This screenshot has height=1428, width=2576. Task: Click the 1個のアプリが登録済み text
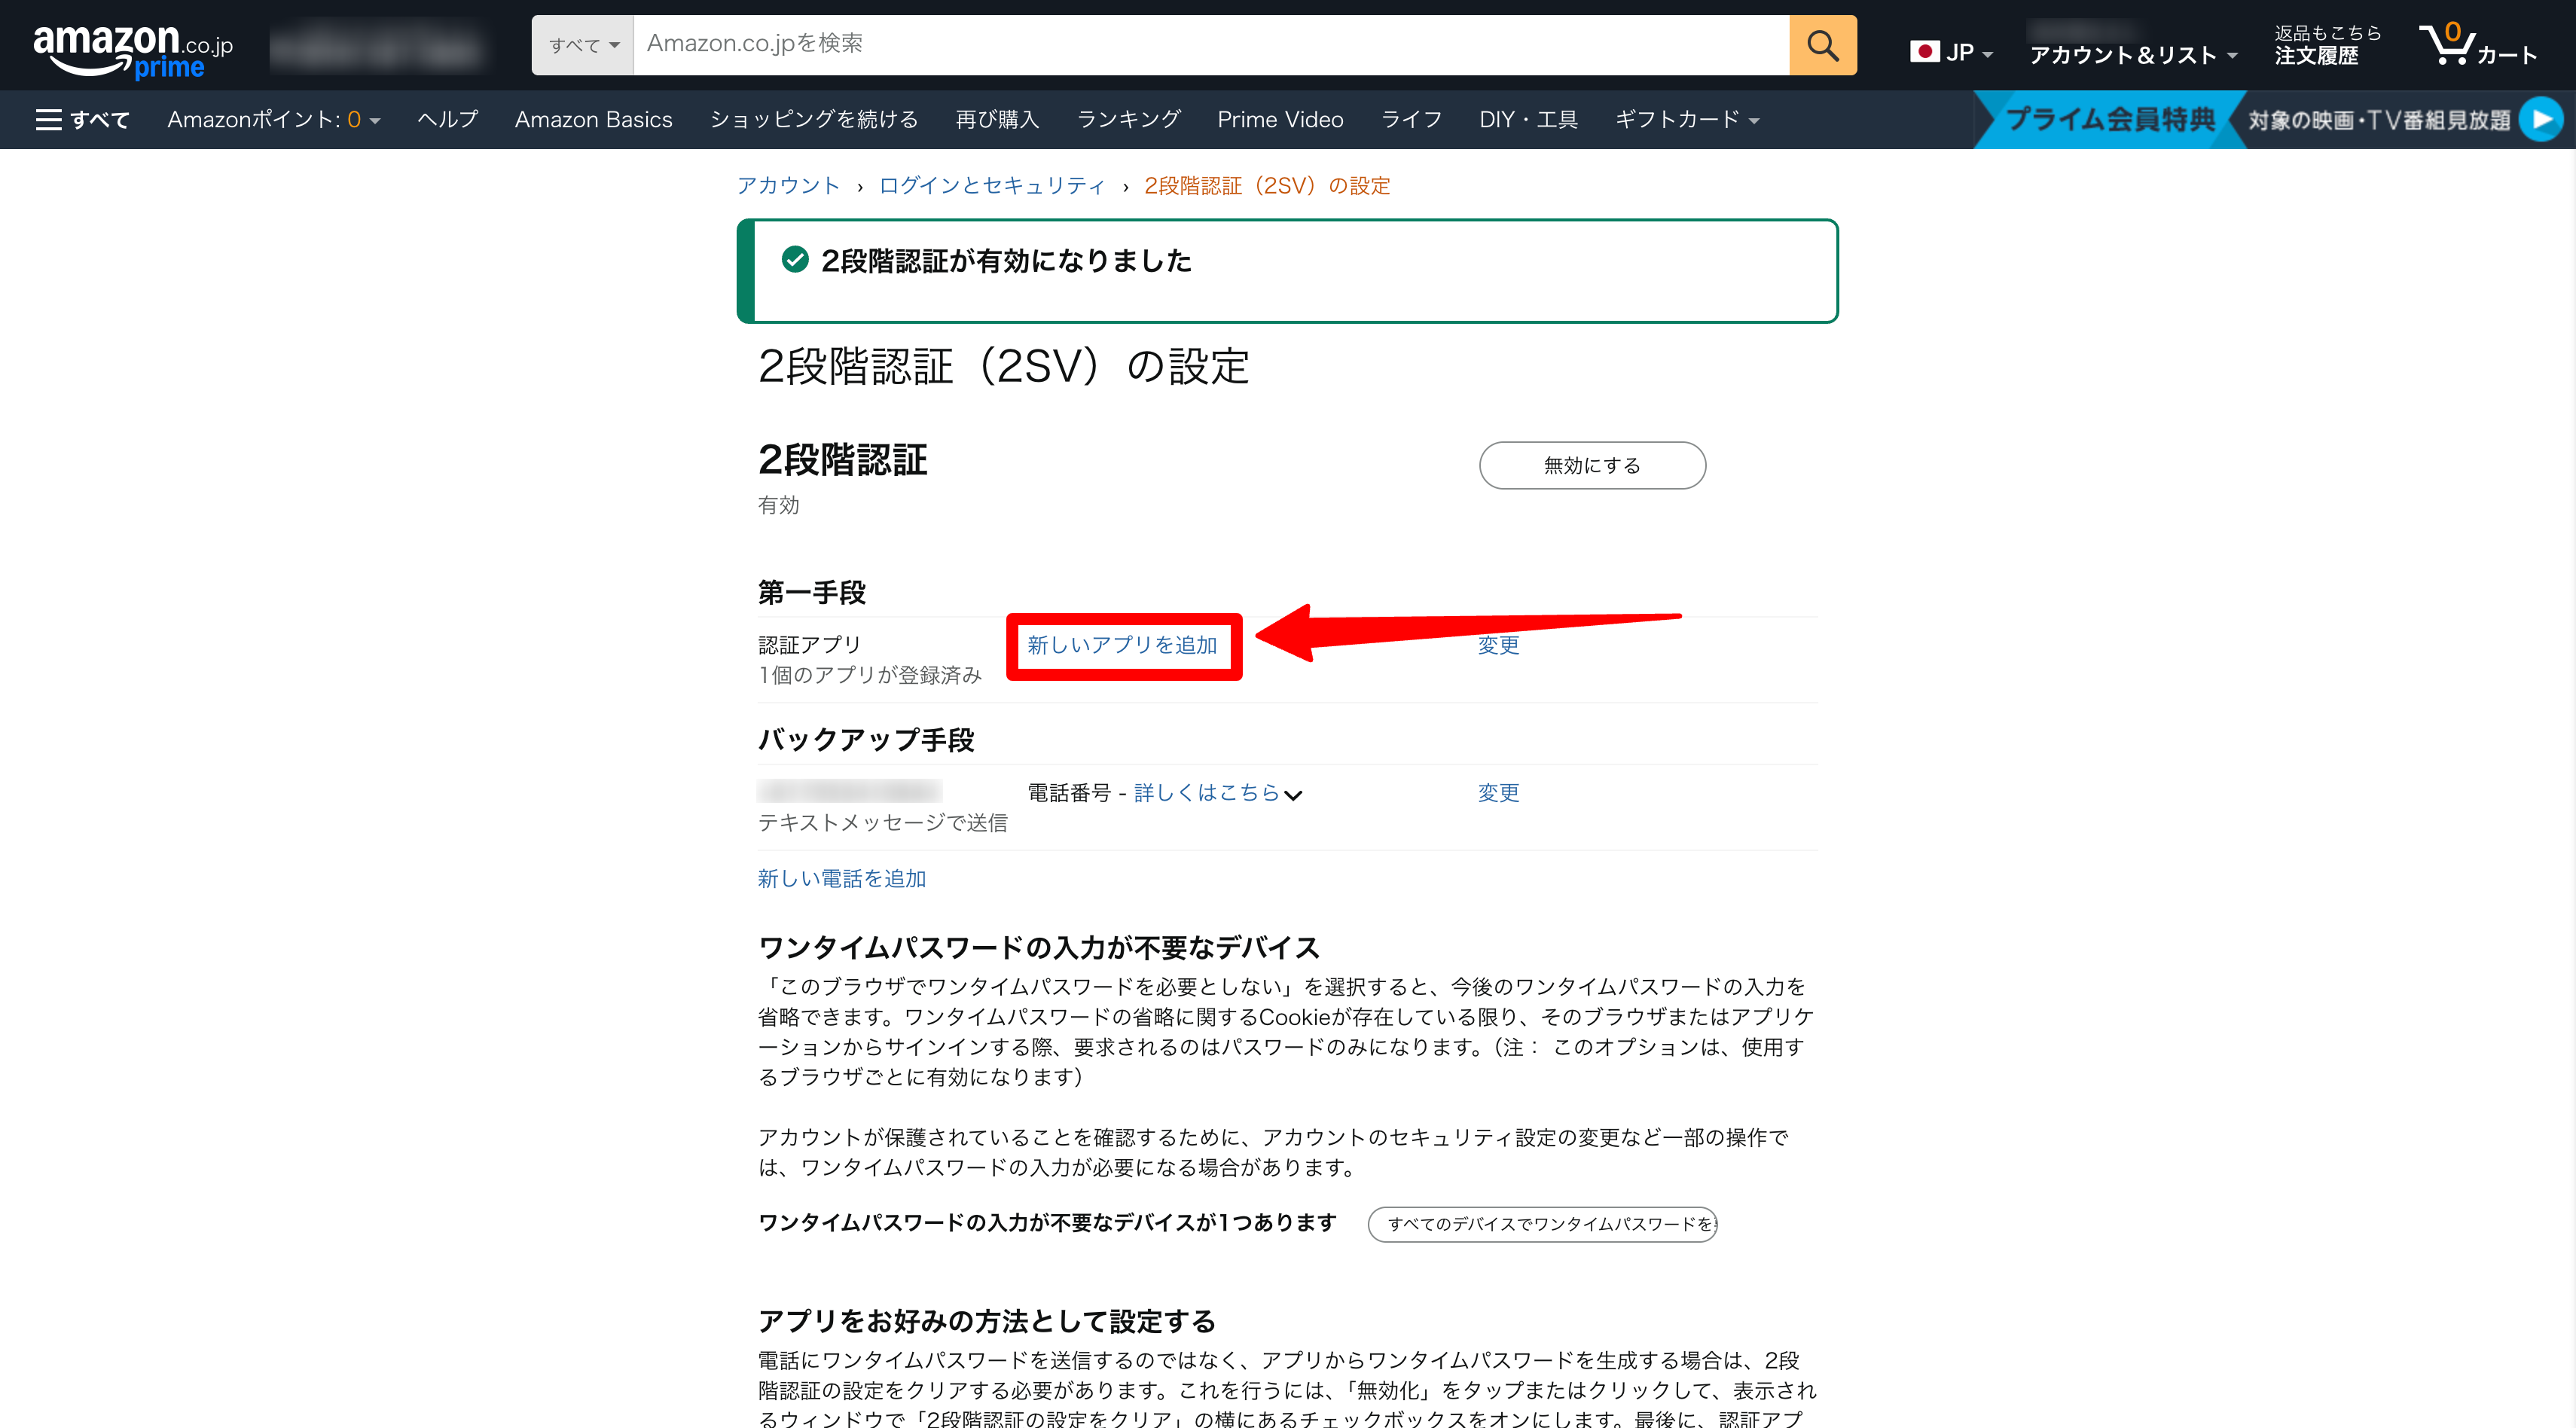(869, 676)
